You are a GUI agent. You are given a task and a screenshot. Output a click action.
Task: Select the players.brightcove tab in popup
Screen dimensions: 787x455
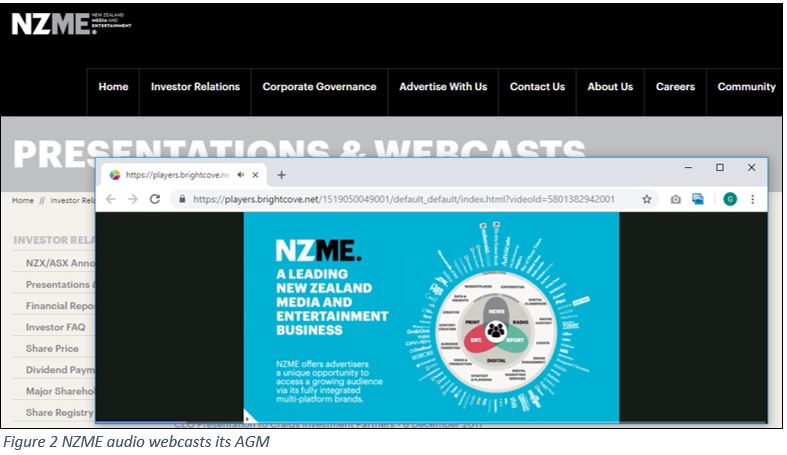click(183, 175)
